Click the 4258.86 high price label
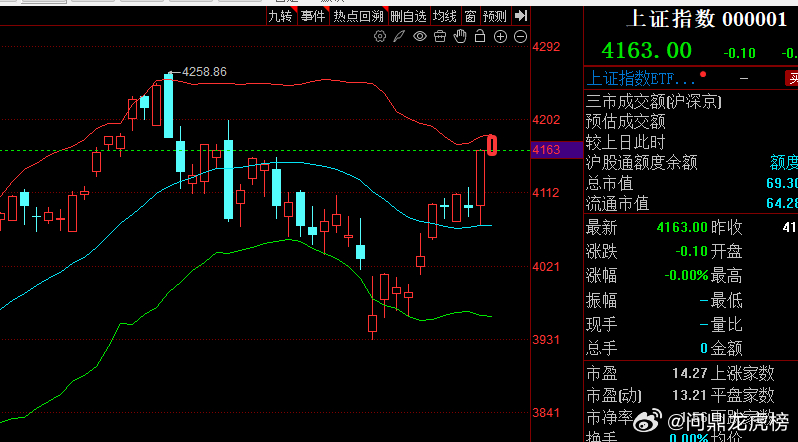Screen dimensions: 798x442 tap(204, 72)
